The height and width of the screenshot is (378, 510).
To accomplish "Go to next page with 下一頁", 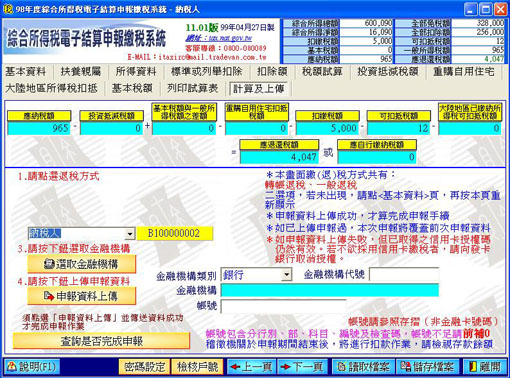I will tap(302, 367).
